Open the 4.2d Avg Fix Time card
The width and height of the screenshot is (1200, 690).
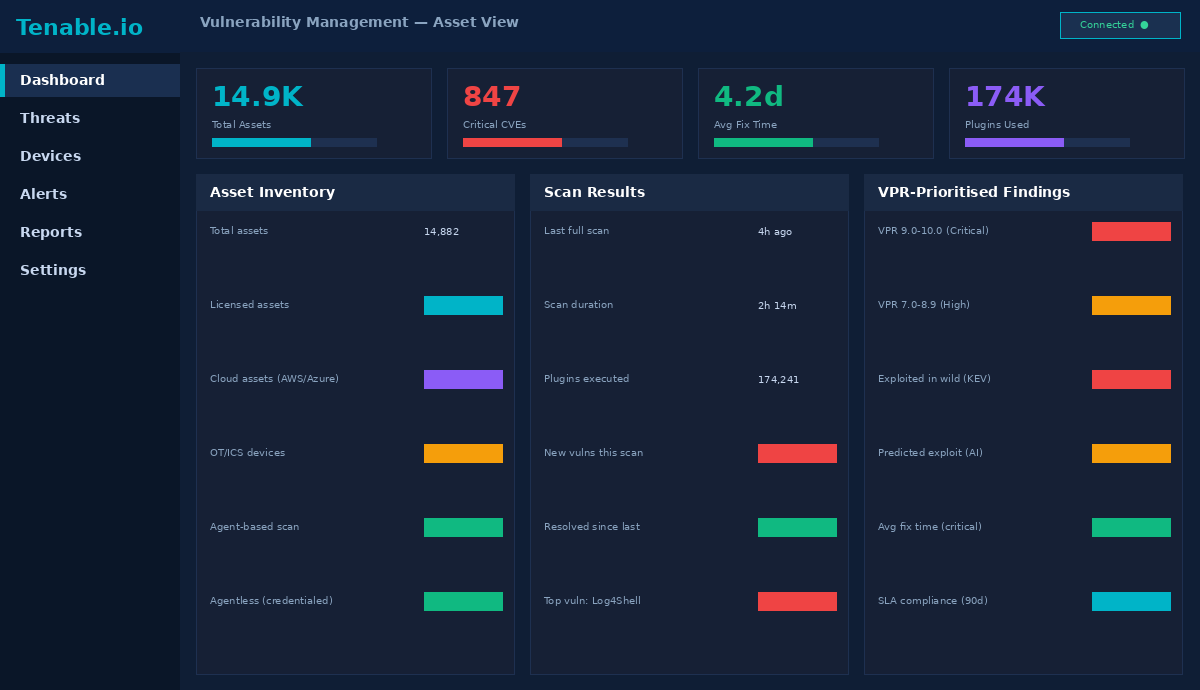[x=816, y=113]
